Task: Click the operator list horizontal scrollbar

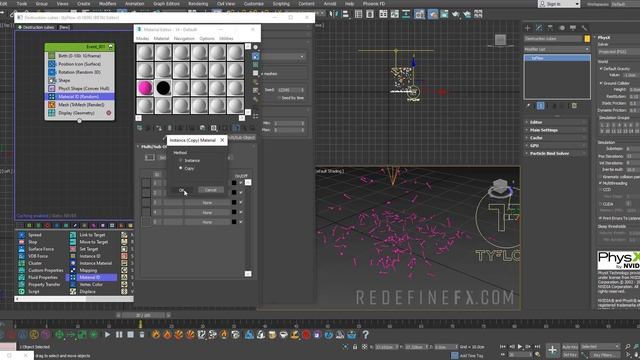Action: 74,299
